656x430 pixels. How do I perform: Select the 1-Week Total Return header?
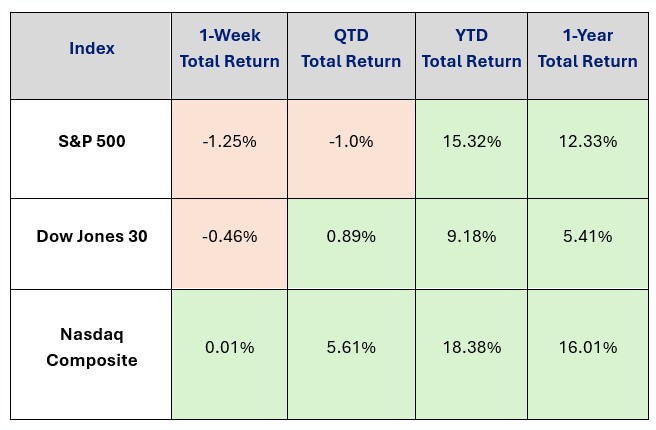point(229,48)
